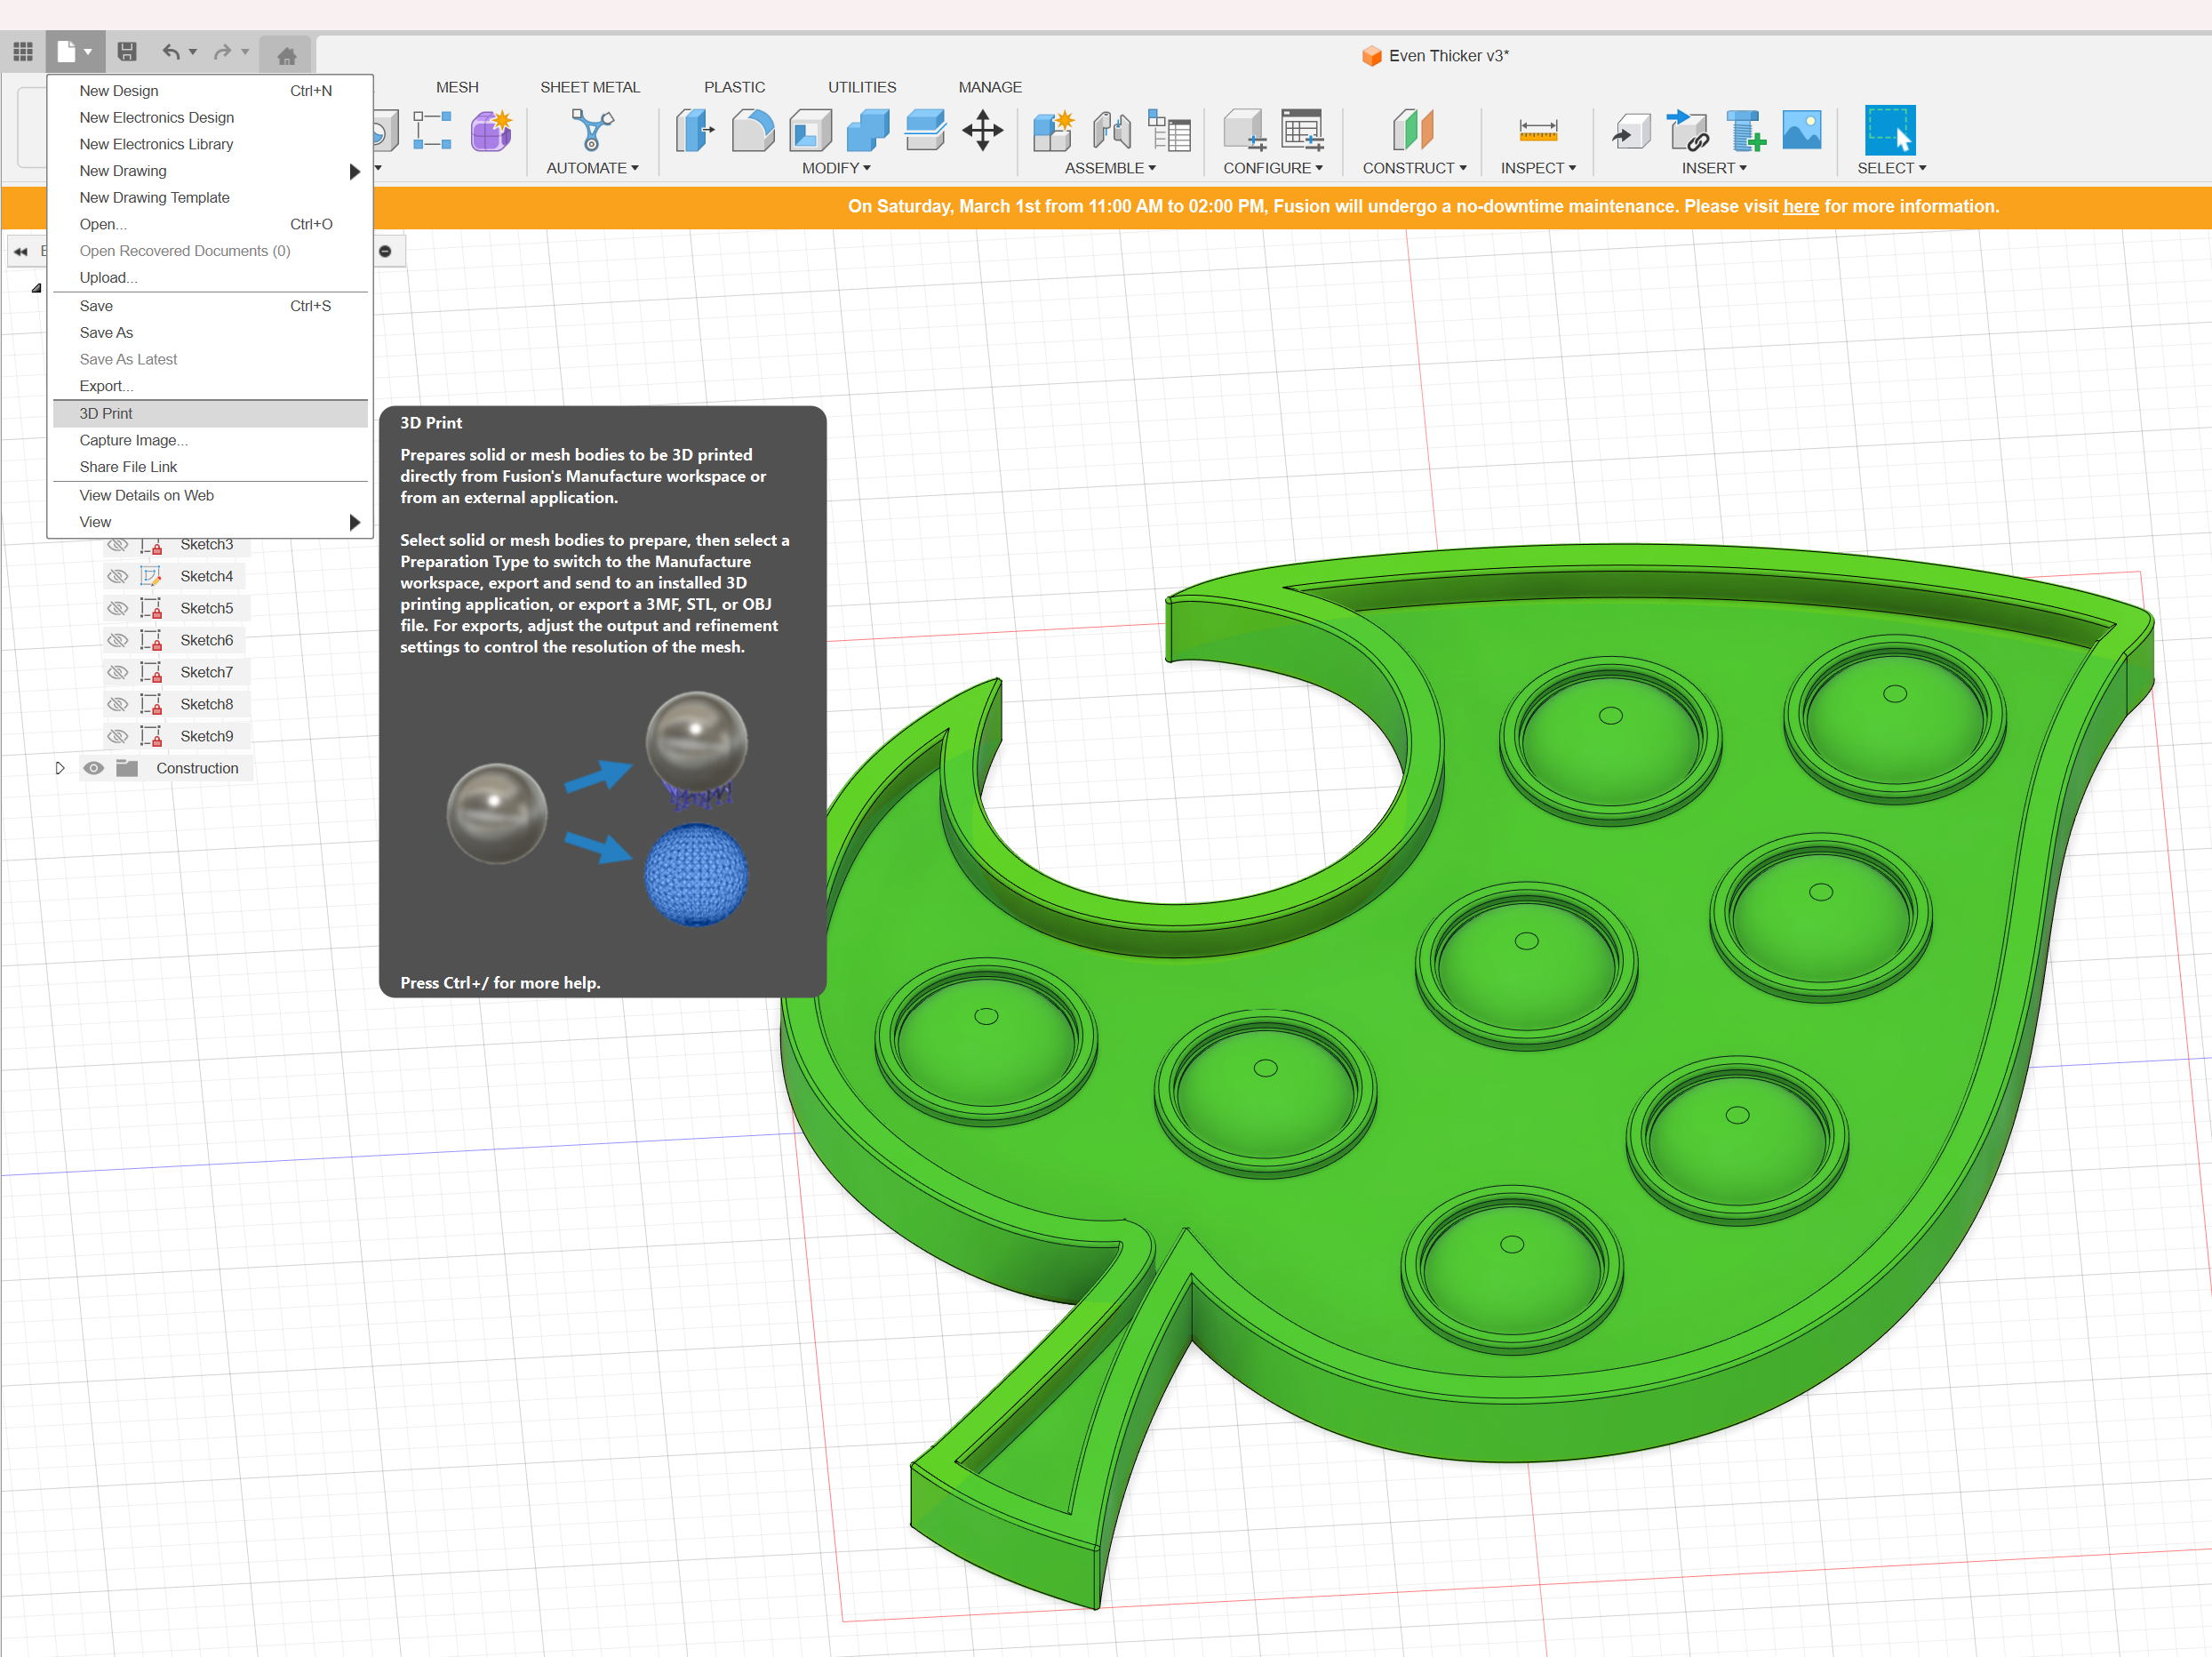Toggle visibility of Construction folder
This screenshot has height=1657, width=2212.
click(x=92, y=766)
